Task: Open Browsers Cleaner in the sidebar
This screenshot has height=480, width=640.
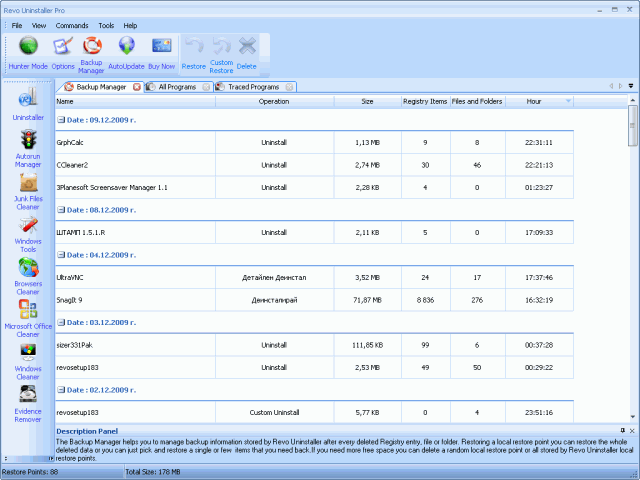Action: [28, 276]
